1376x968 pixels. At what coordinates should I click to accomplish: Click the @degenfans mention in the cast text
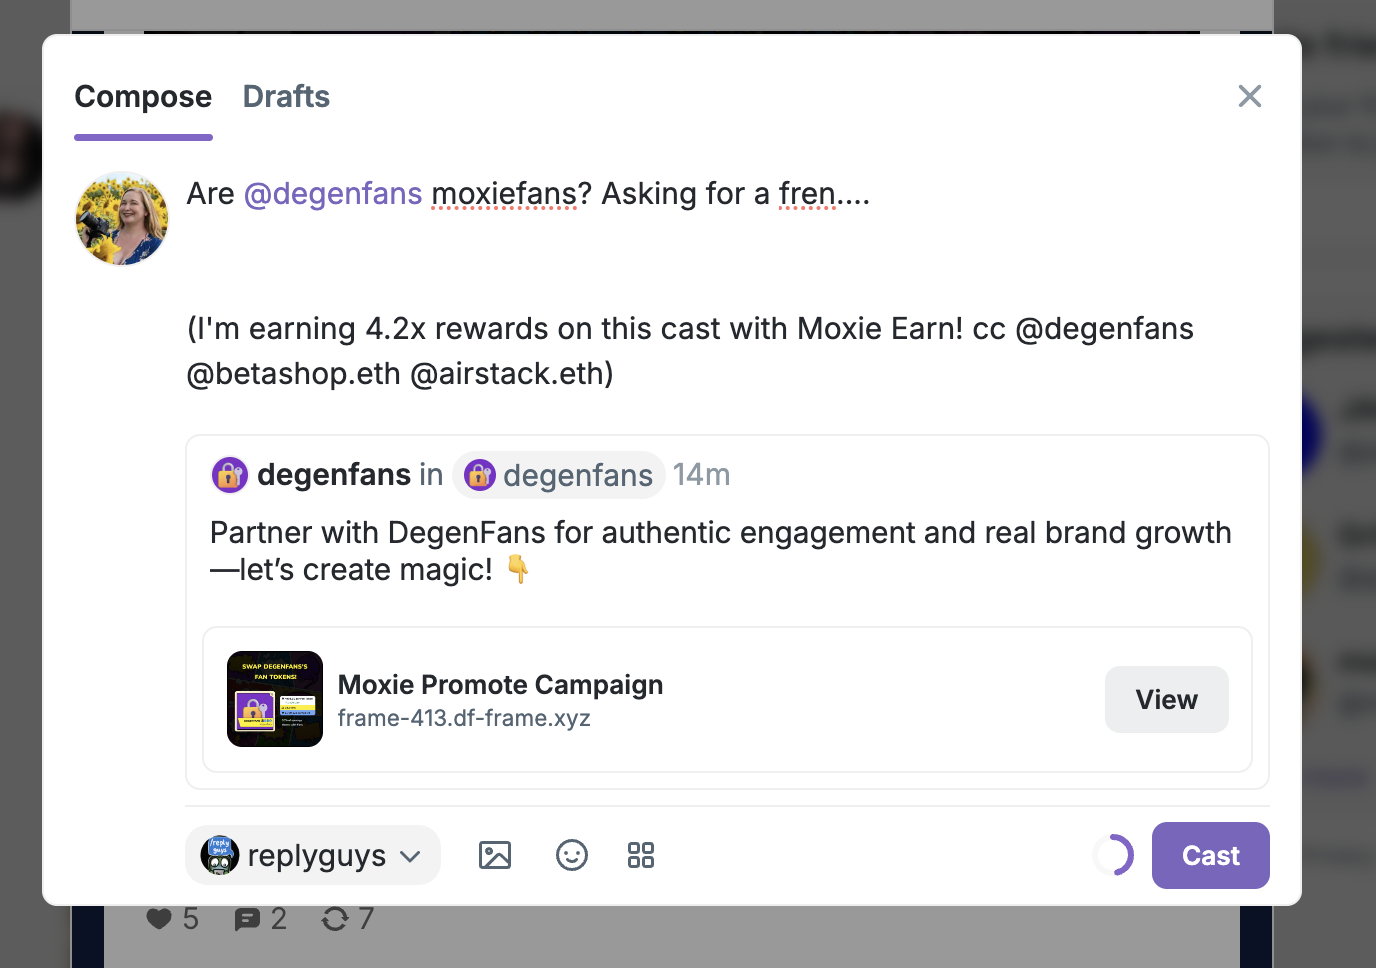[333, 193]
